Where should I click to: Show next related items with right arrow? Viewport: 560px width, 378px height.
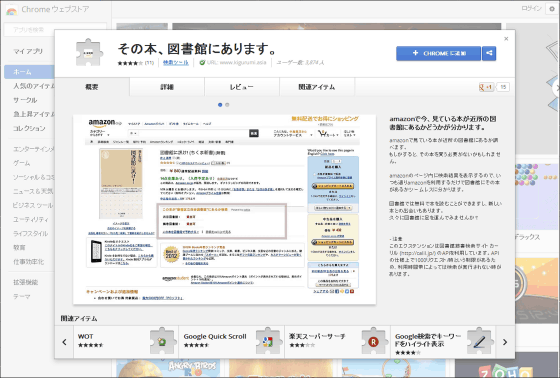[x=505, y=342]
